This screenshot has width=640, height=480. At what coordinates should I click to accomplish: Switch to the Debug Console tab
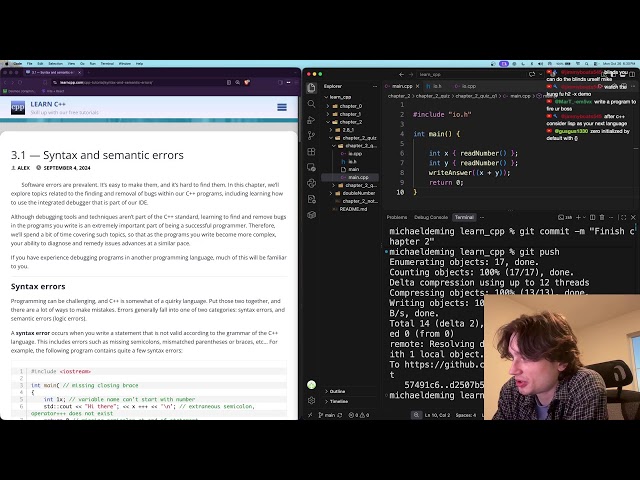[431, 217]
